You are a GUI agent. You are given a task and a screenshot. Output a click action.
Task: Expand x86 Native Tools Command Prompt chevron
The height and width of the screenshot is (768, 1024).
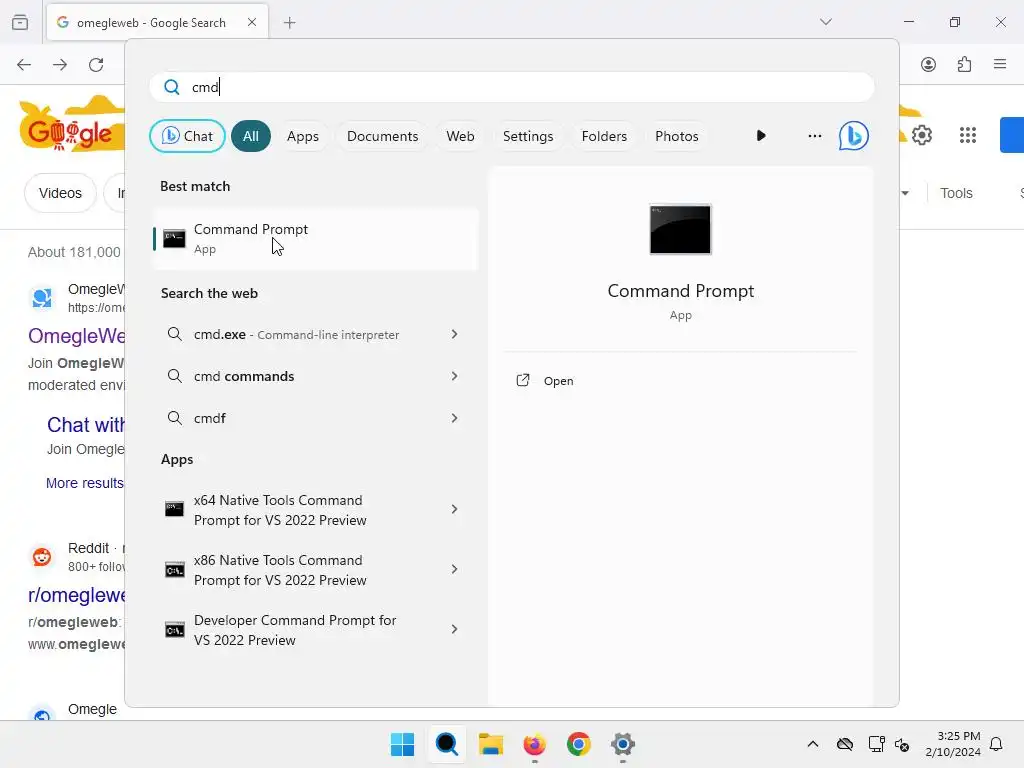click(455, 569)
